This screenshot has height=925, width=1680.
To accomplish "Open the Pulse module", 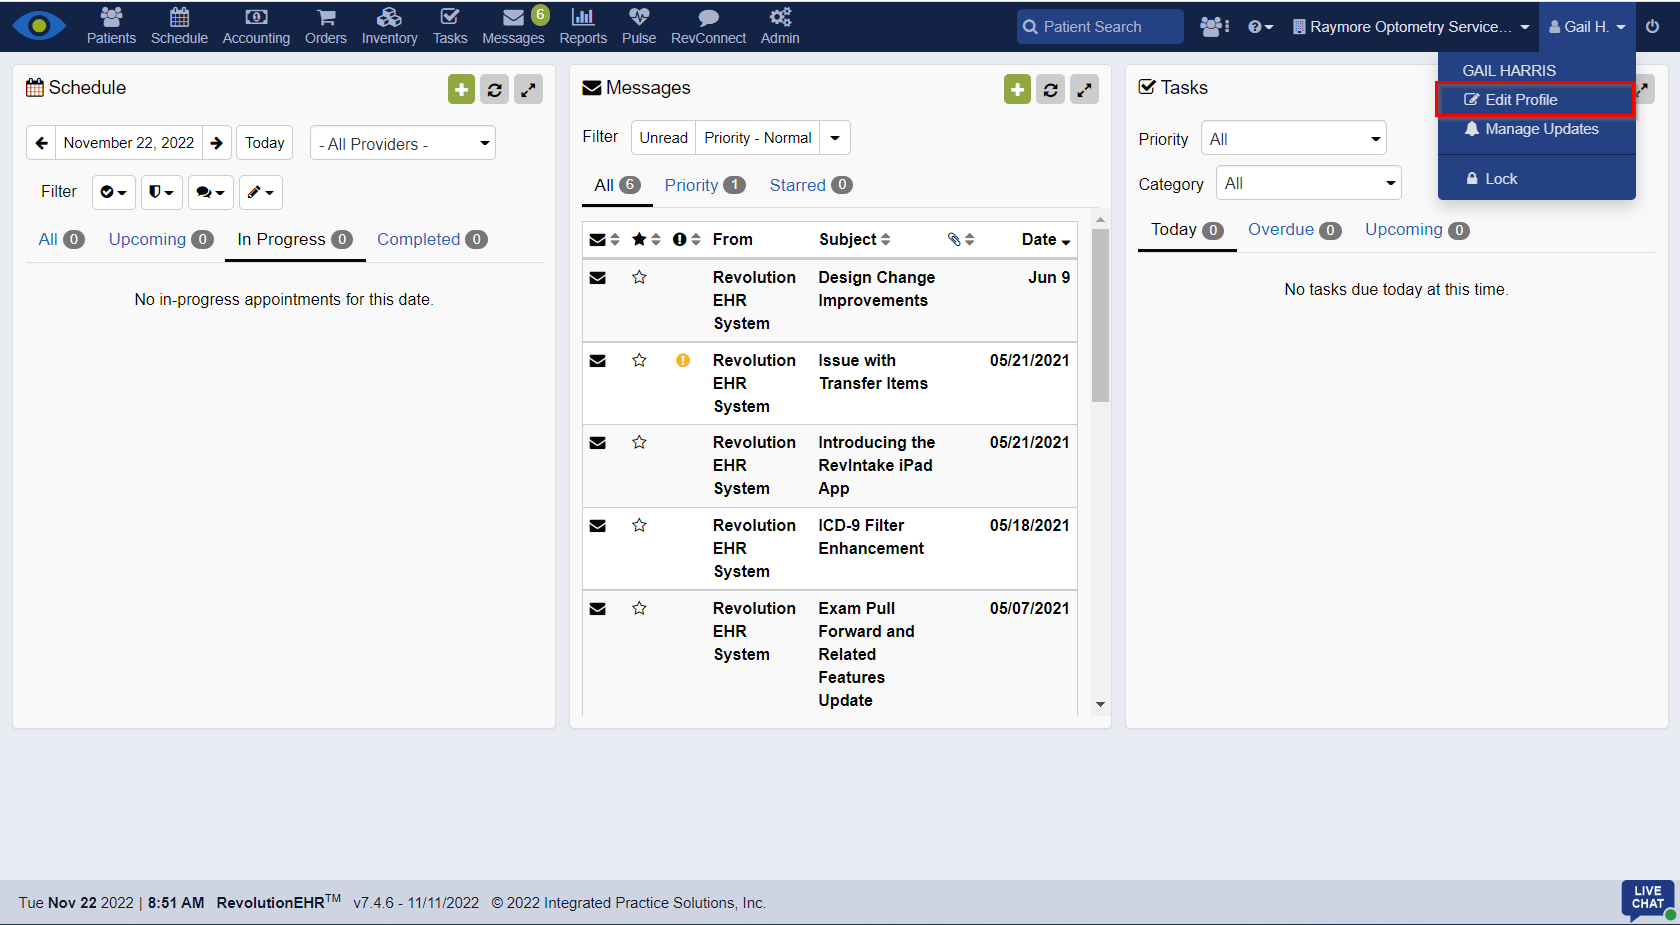I will tap(639, 26).
